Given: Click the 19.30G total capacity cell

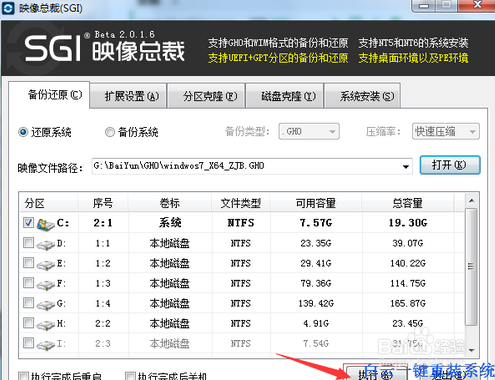Looking at the screenshot, I should click(408, 223).
